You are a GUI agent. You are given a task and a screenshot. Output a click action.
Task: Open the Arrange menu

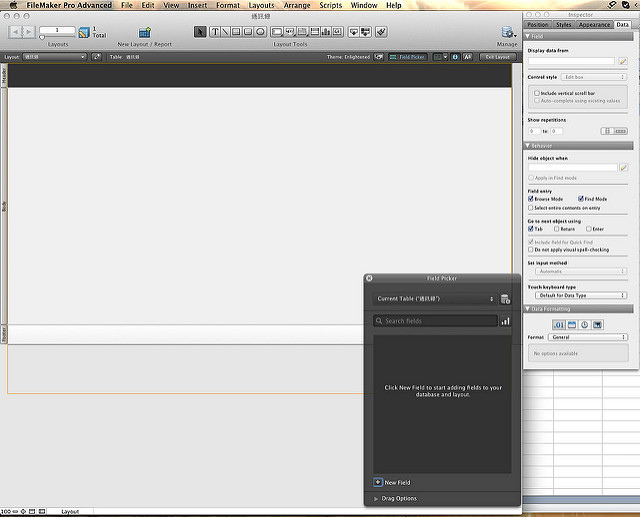click(x=297, y=5)
